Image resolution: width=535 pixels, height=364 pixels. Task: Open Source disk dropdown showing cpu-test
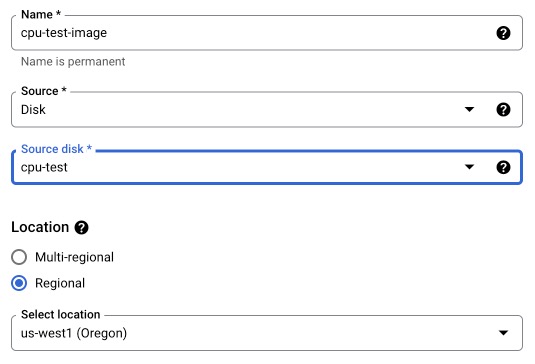267,167
